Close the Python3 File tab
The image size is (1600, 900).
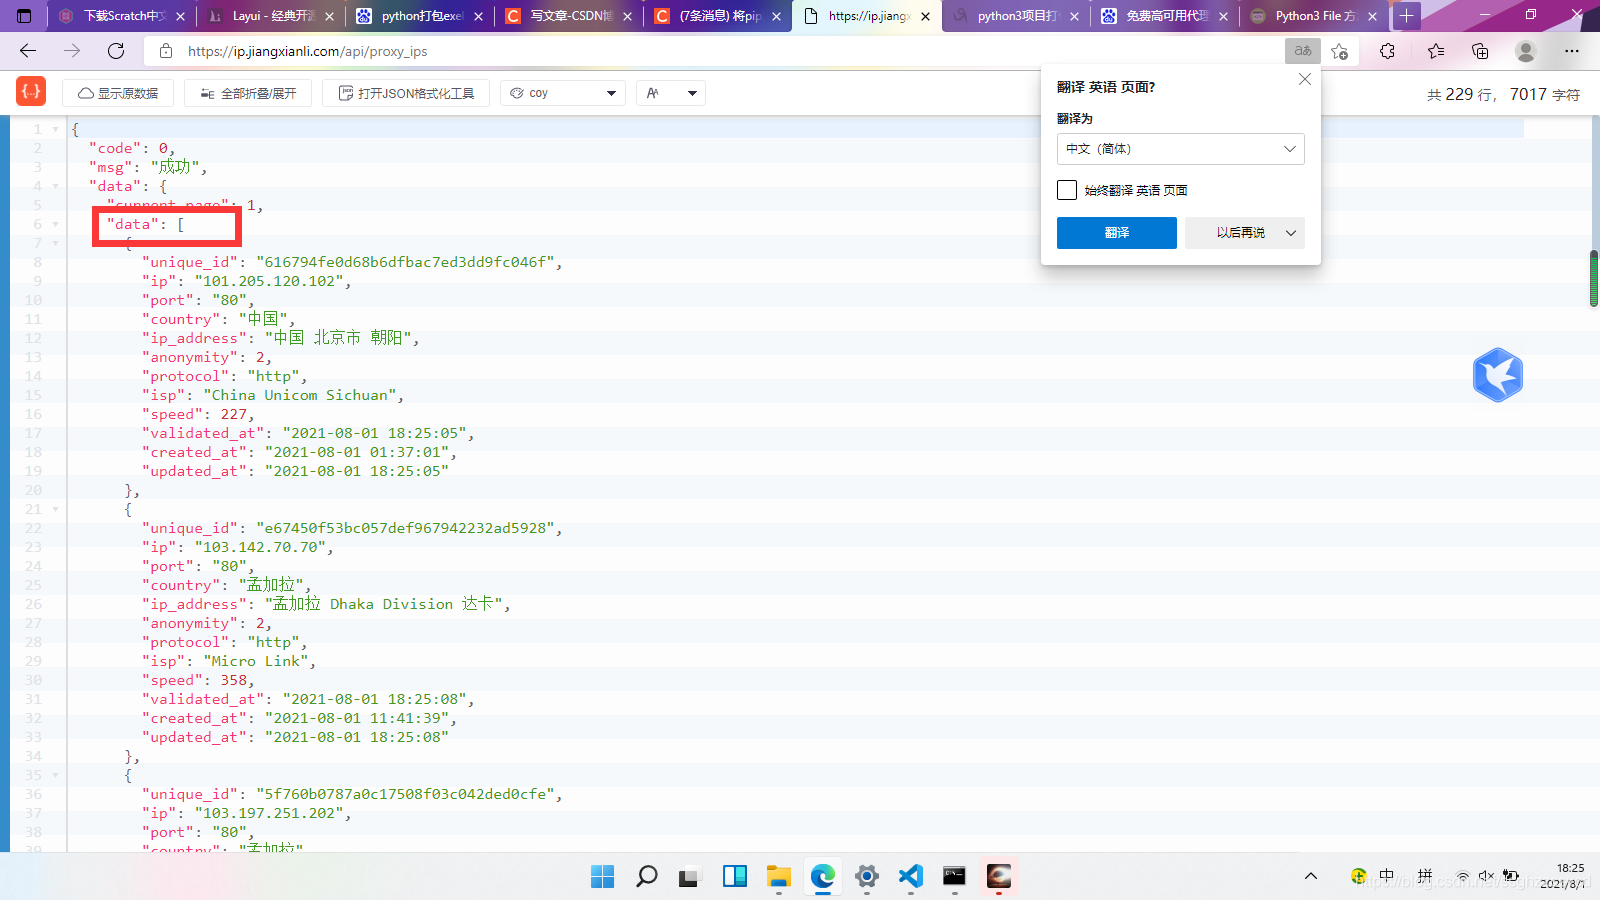(1372, 16)
